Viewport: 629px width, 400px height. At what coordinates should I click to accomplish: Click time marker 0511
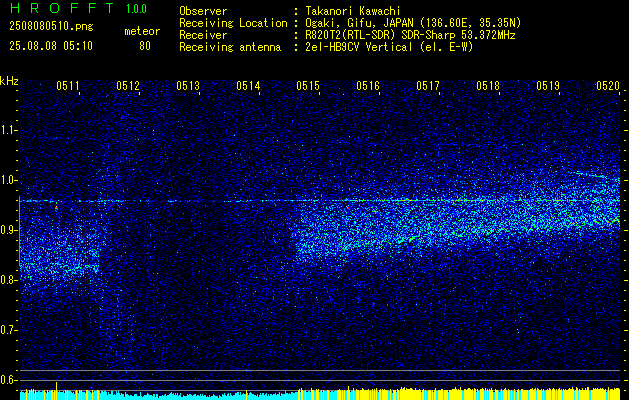point(68,85)
